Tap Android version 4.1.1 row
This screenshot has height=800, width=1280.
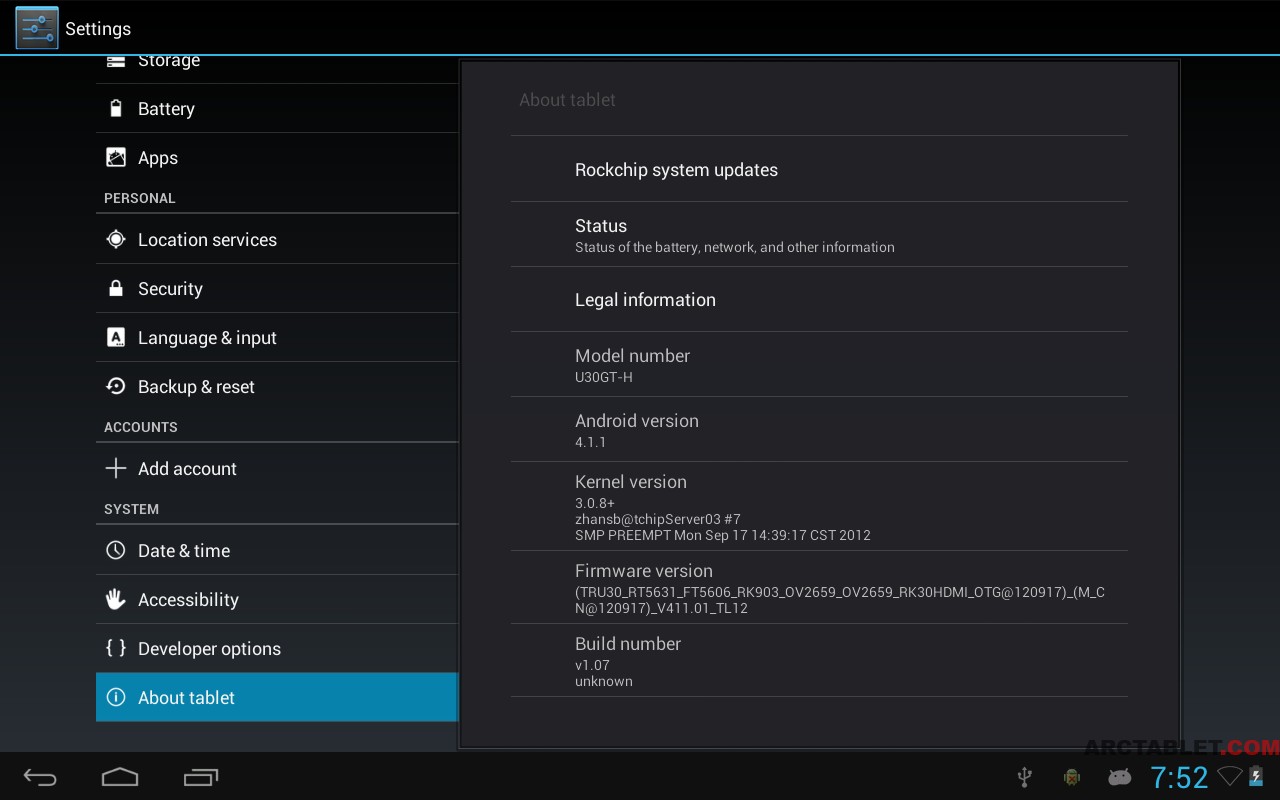click(x=819, y=429)
